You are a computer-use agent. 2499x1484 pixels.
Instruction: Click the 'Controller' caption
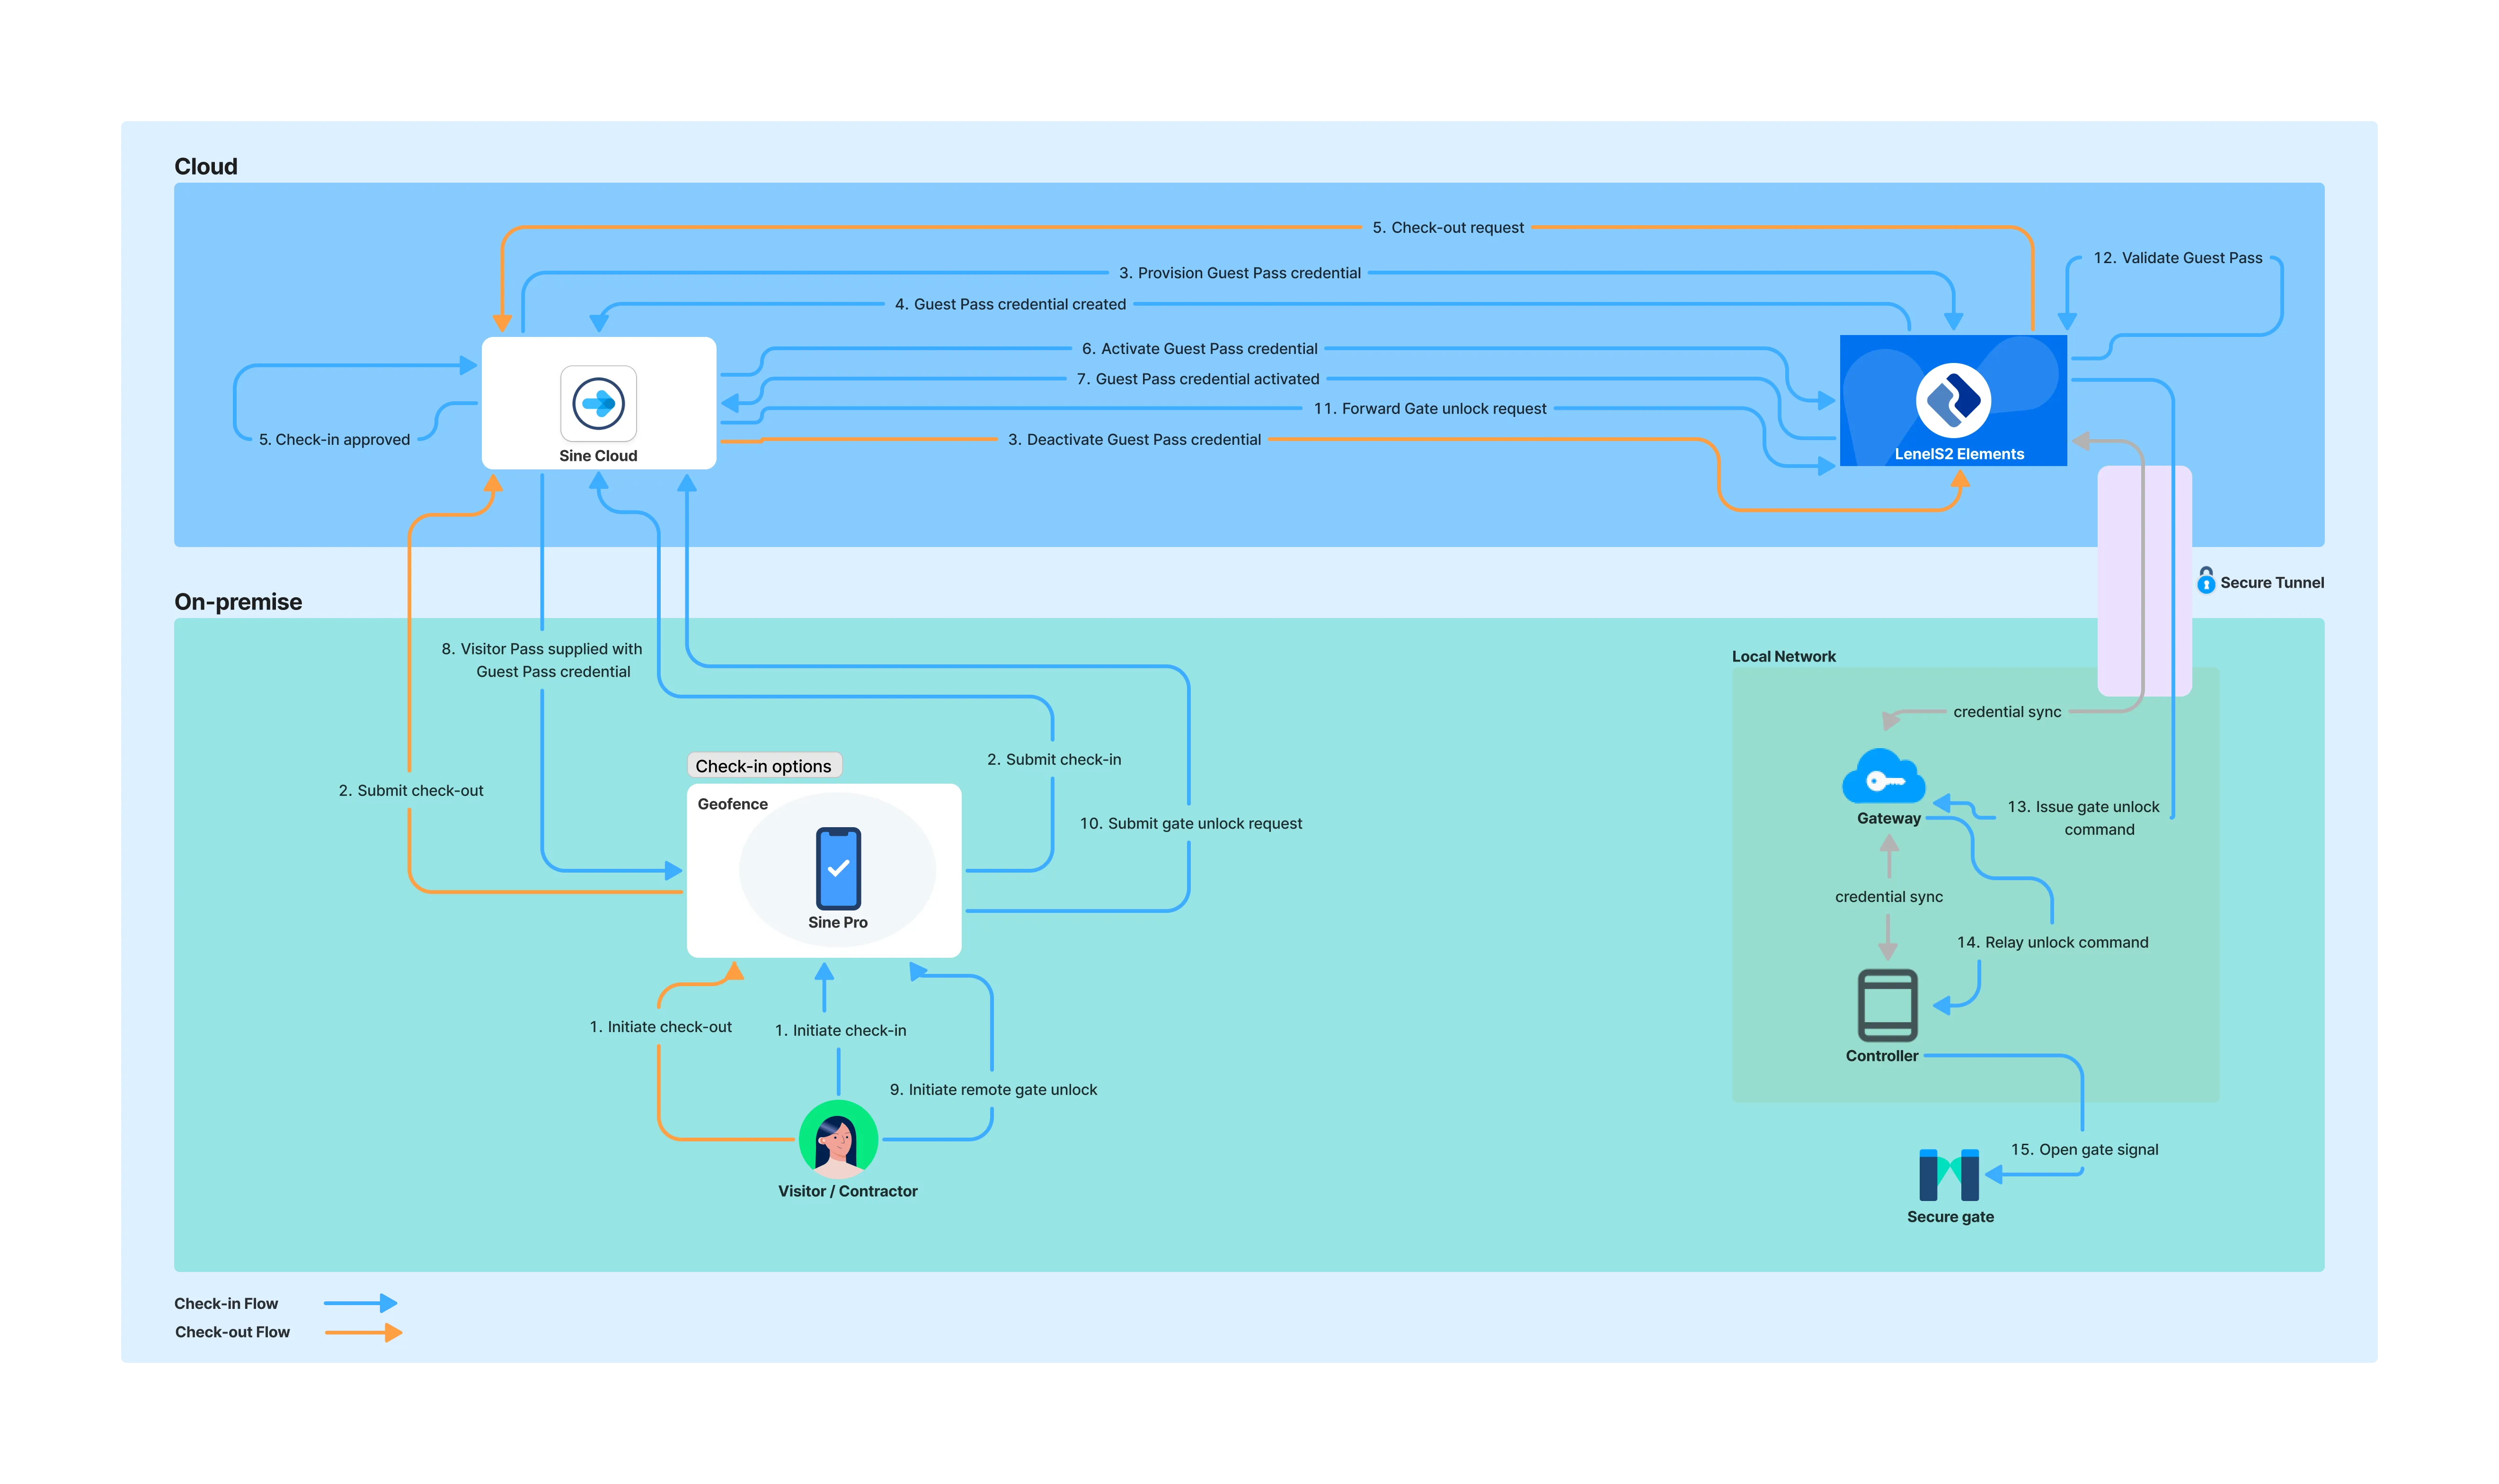pos(1881,1057)
